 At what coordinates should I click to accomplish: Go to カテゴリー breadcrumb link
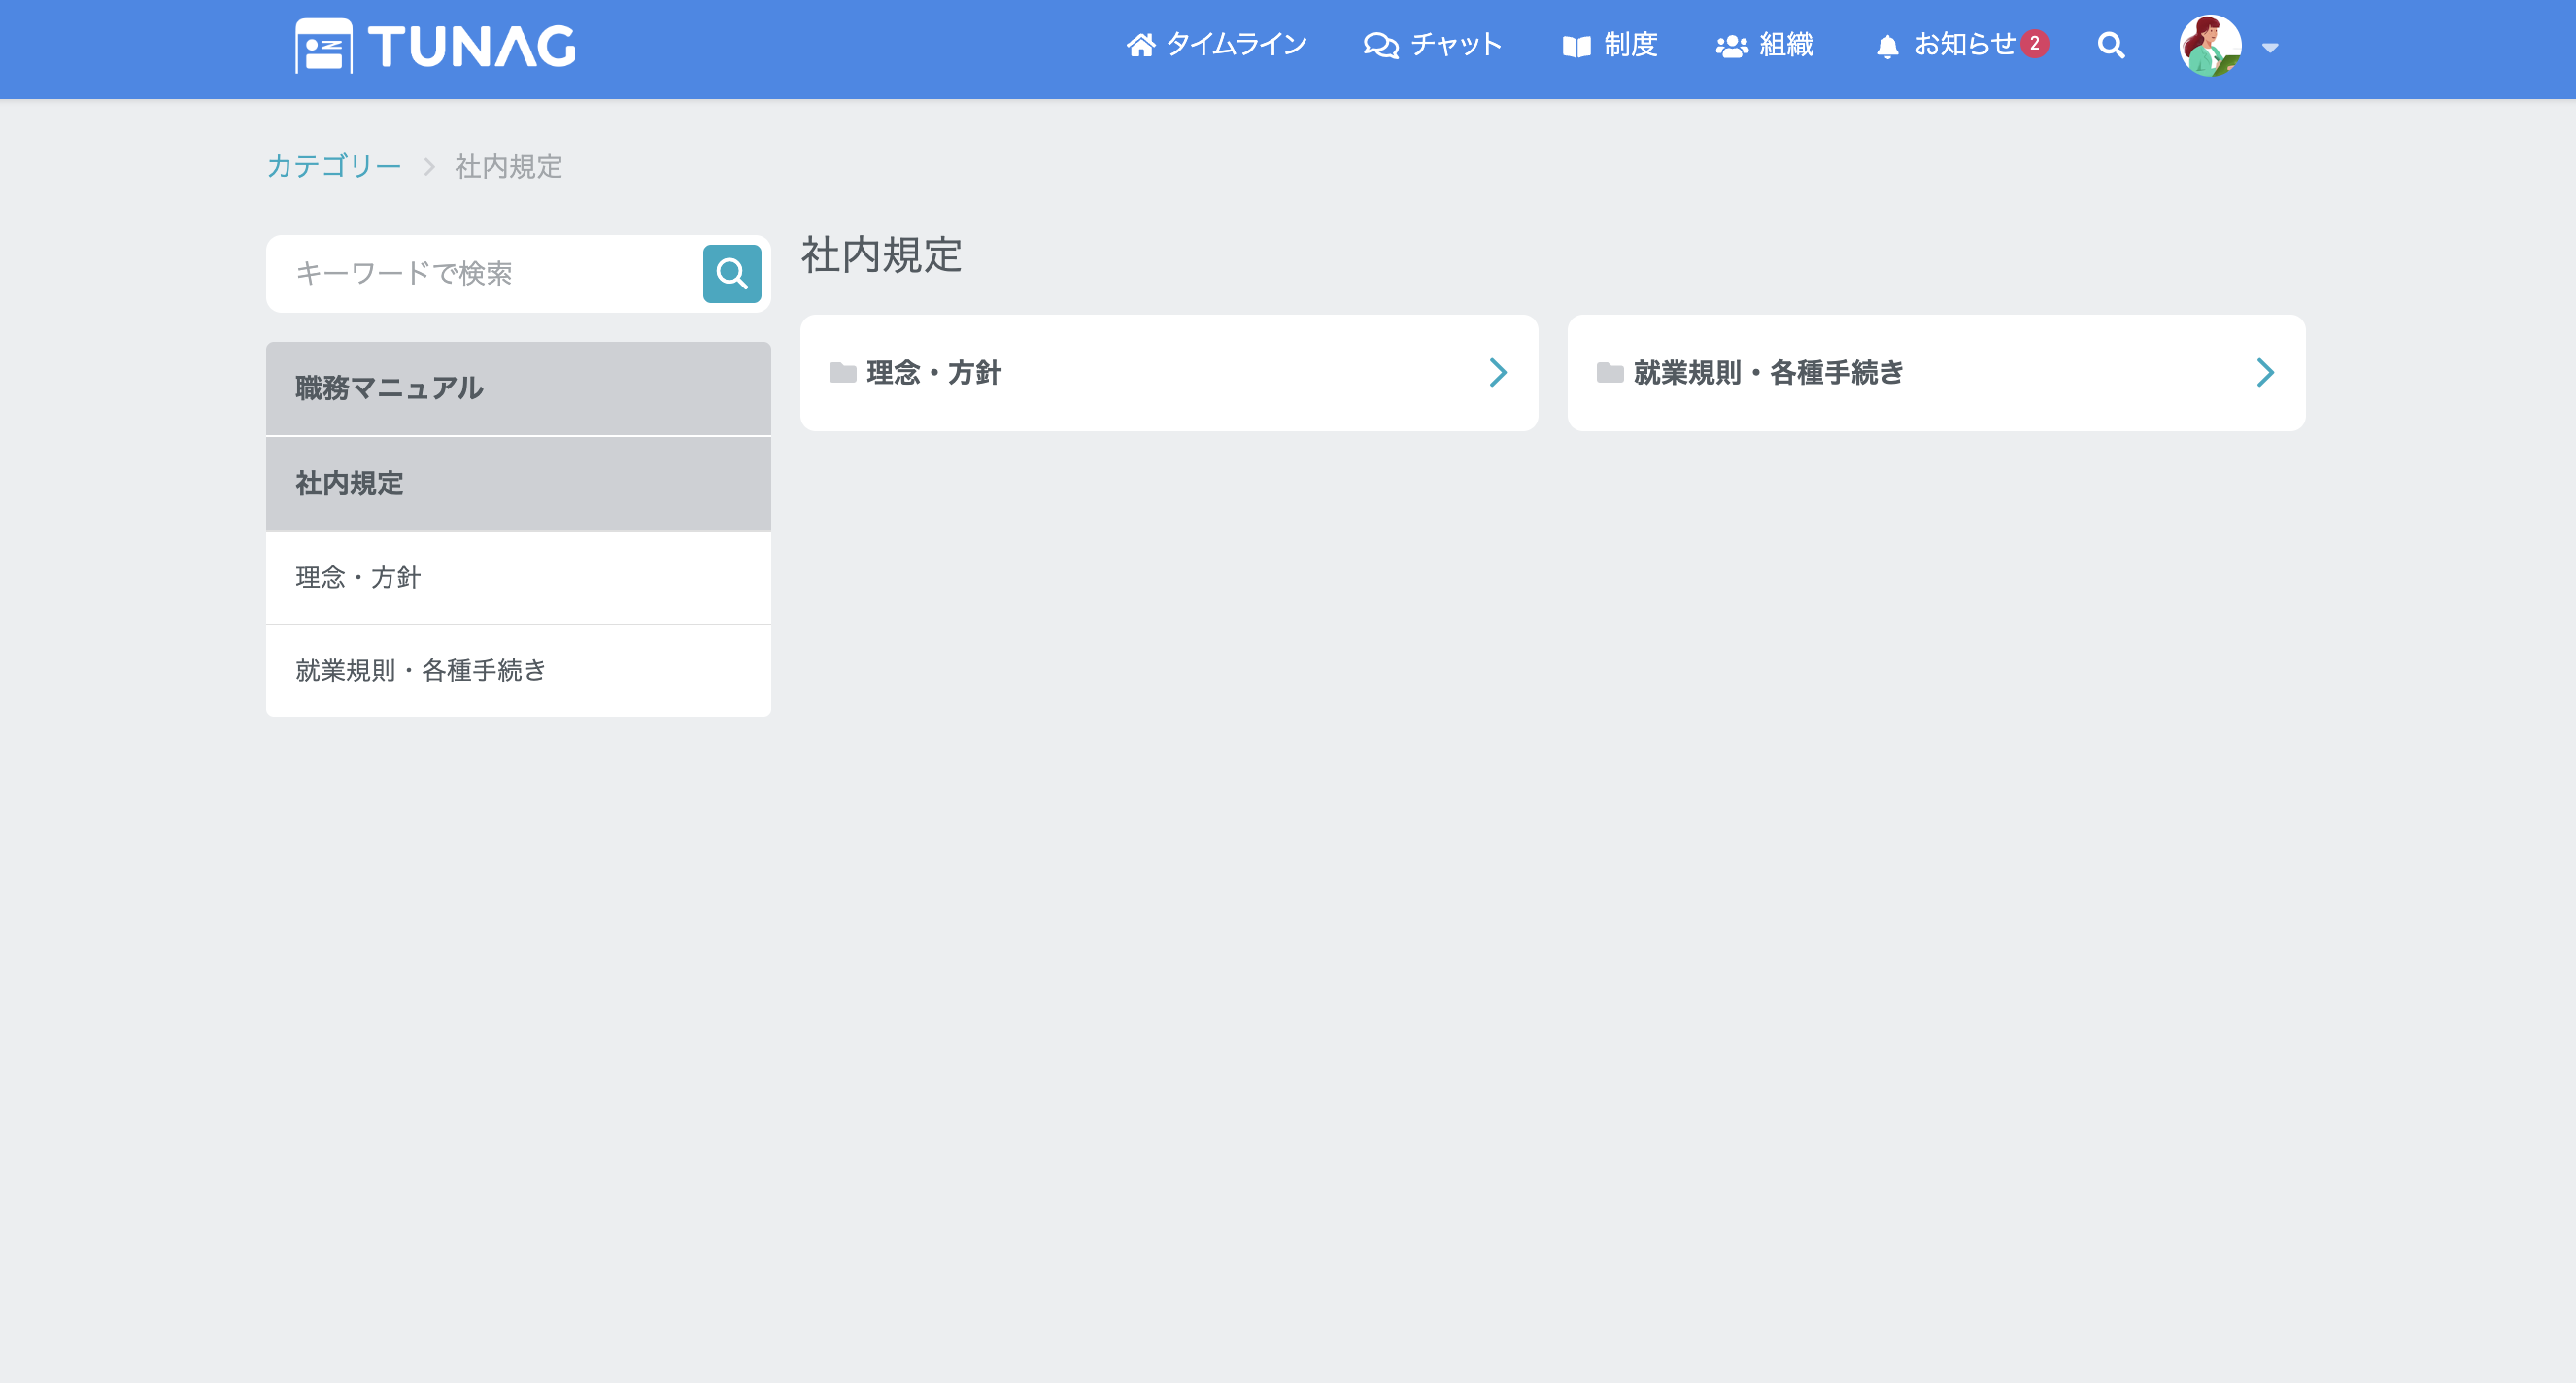tap(334, 166)
